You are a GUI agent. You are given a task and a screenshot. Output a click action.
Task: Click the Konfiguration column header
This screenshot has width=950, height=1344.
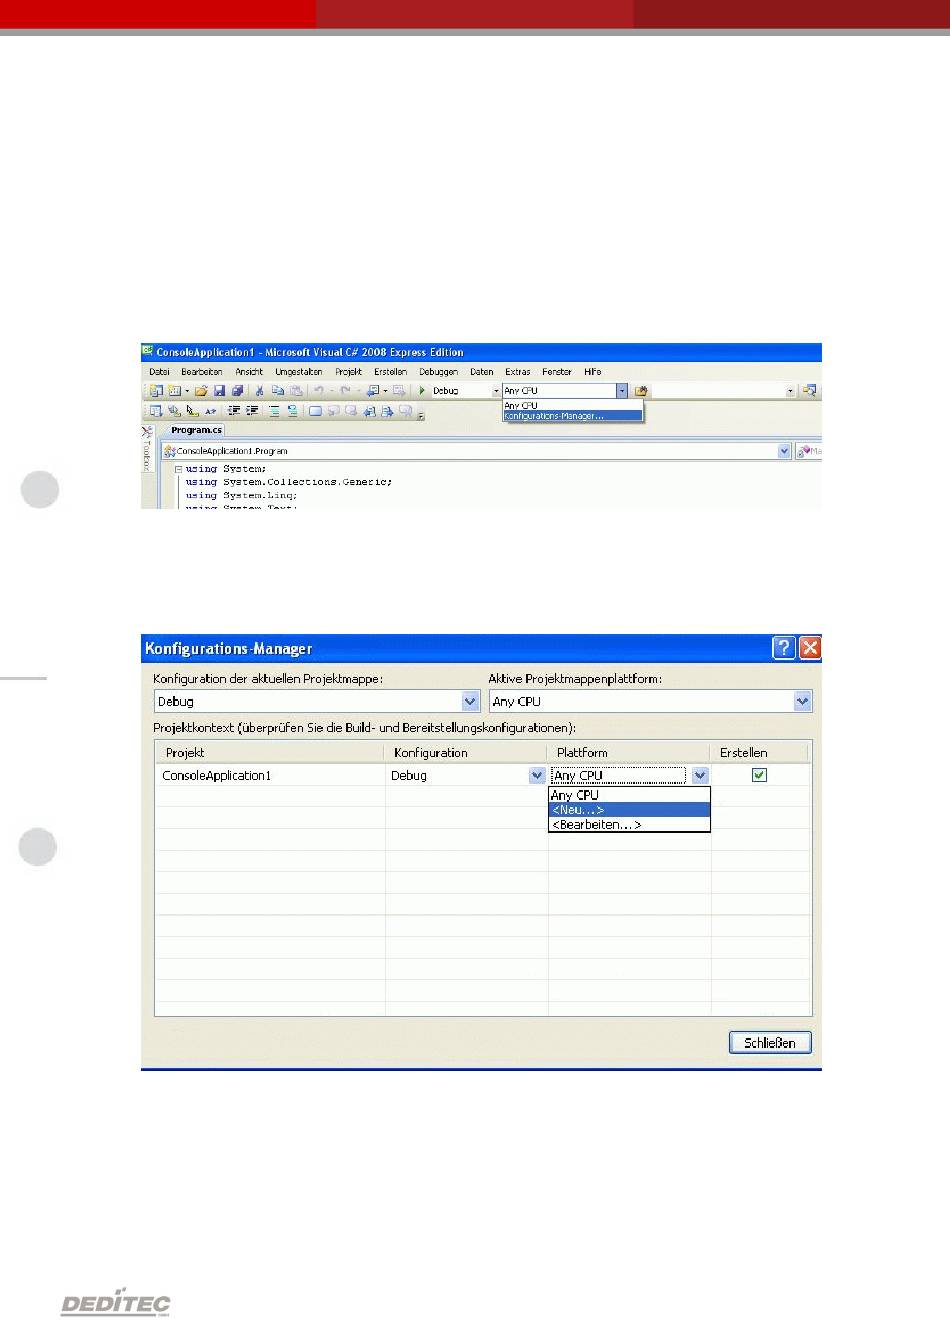pos(466,752)
